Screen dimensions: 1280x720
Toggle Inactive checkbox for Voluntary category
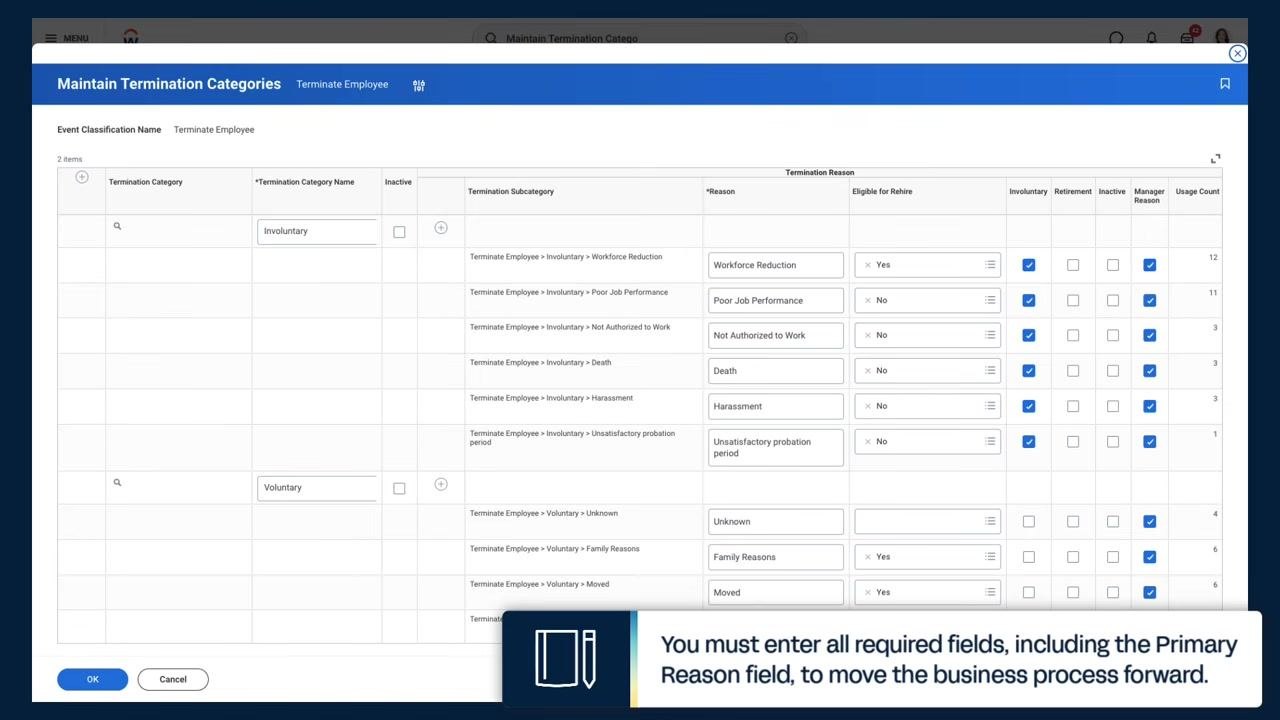pos(399,488)
